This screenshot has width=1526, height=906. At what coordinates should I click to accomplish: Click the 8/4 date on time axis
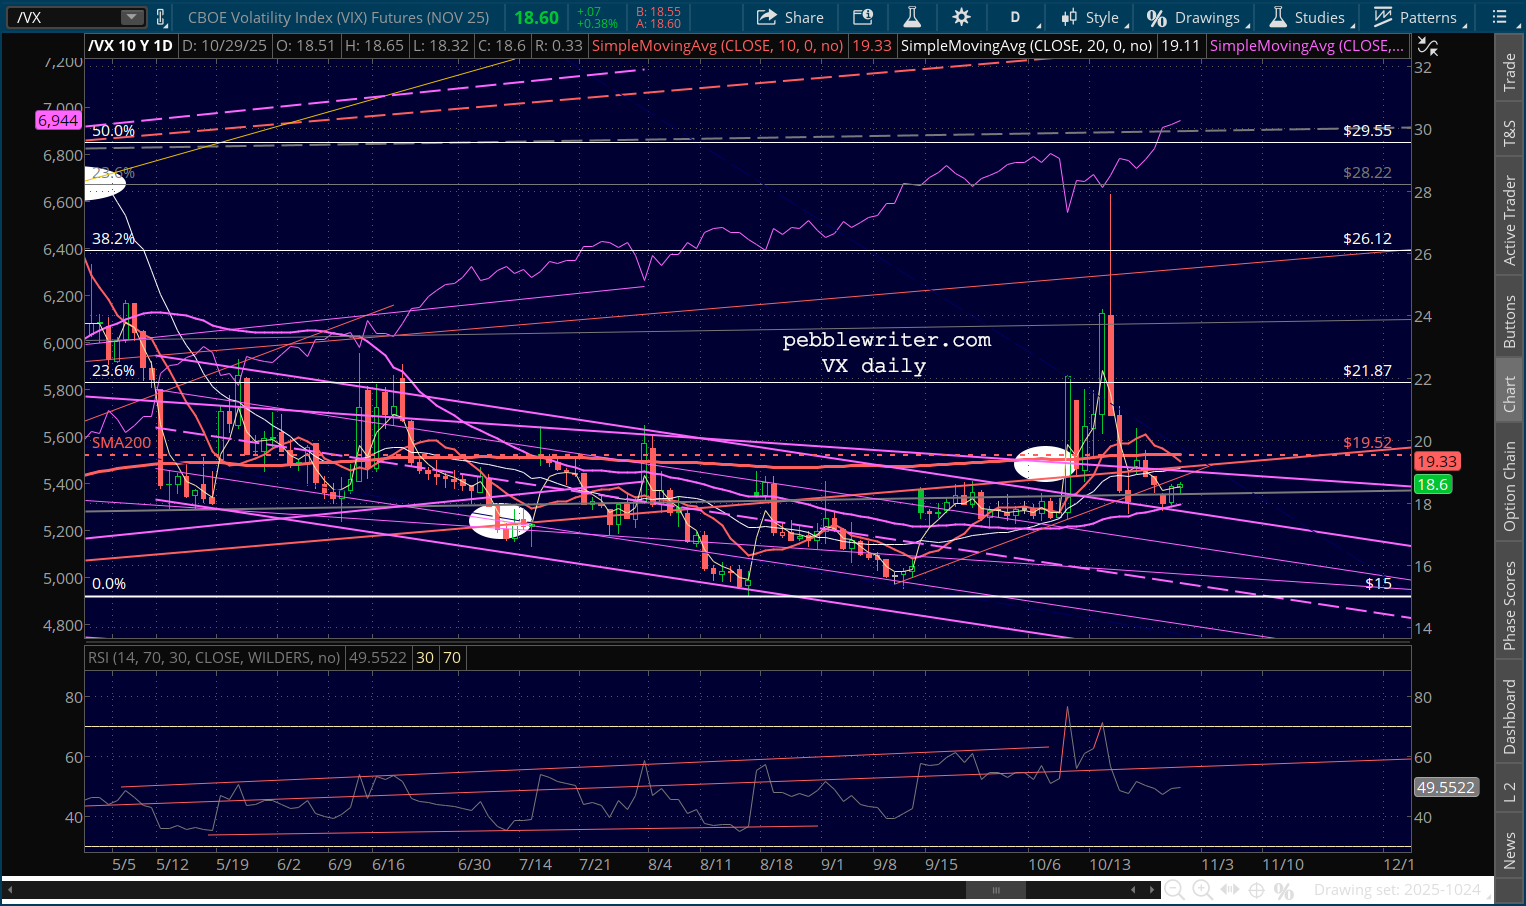(660, 864)
